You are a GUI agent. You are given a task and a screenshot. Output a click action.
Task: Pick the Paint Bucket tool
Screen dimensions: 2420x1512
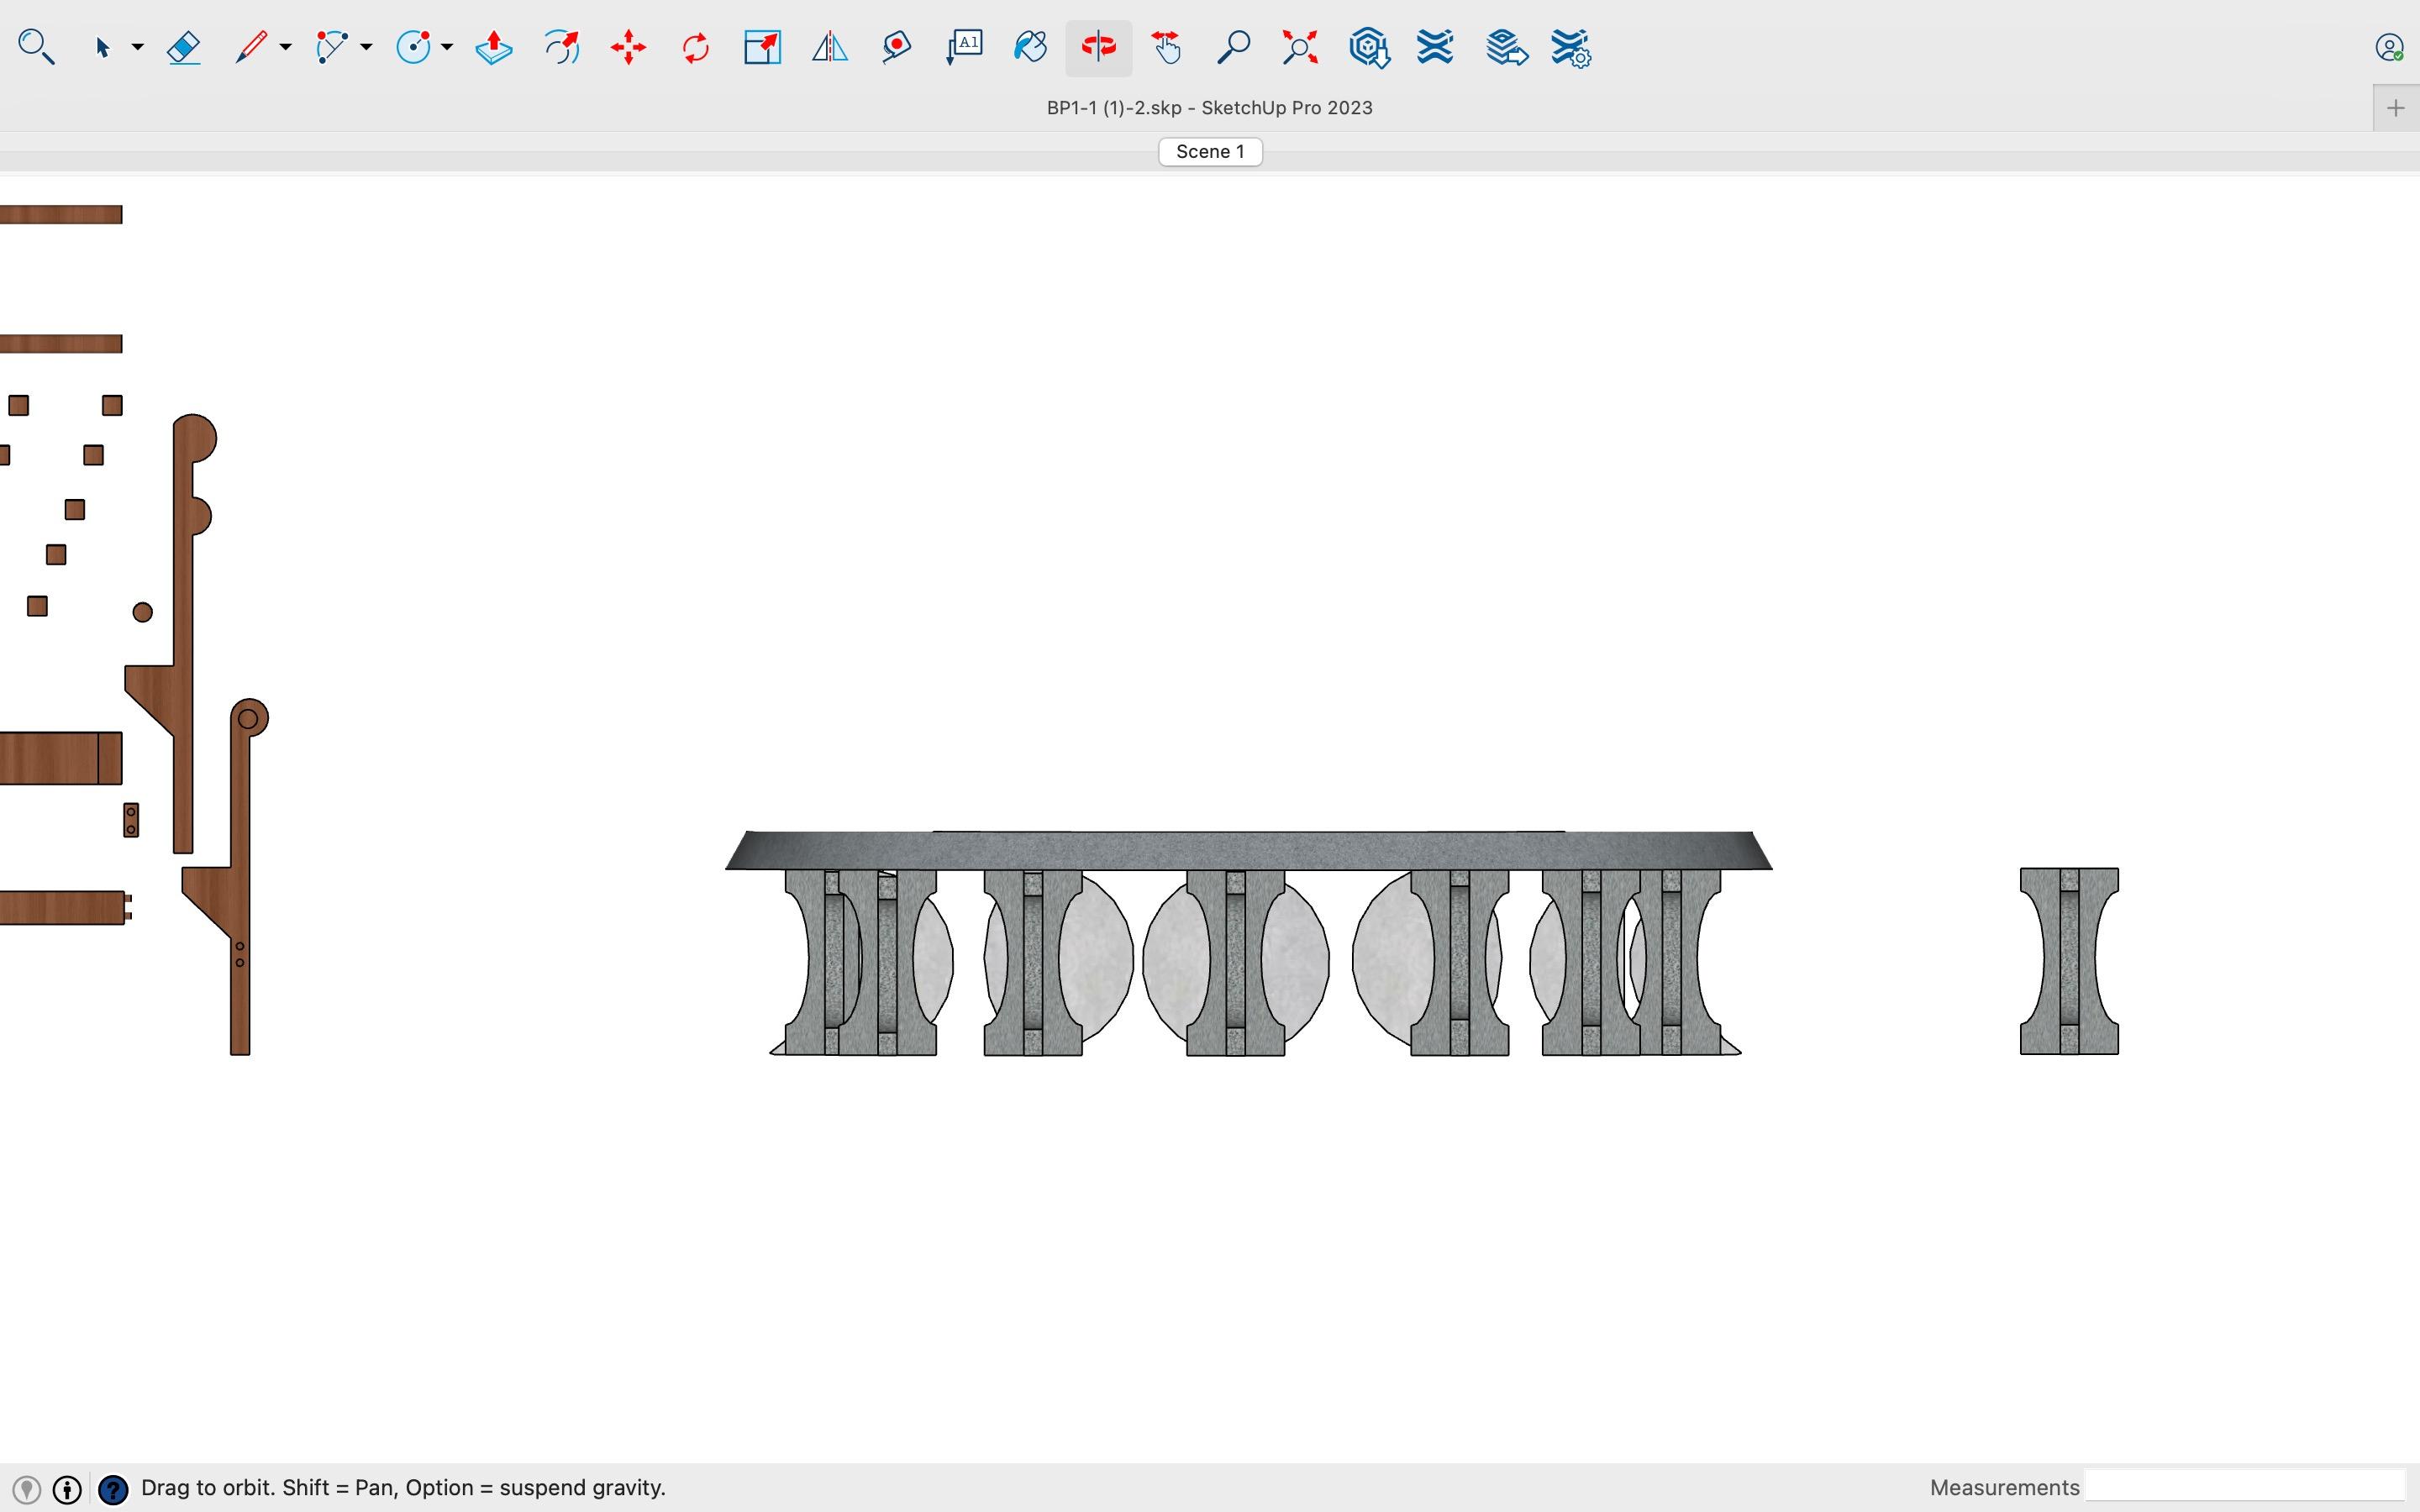[1030, 47]
